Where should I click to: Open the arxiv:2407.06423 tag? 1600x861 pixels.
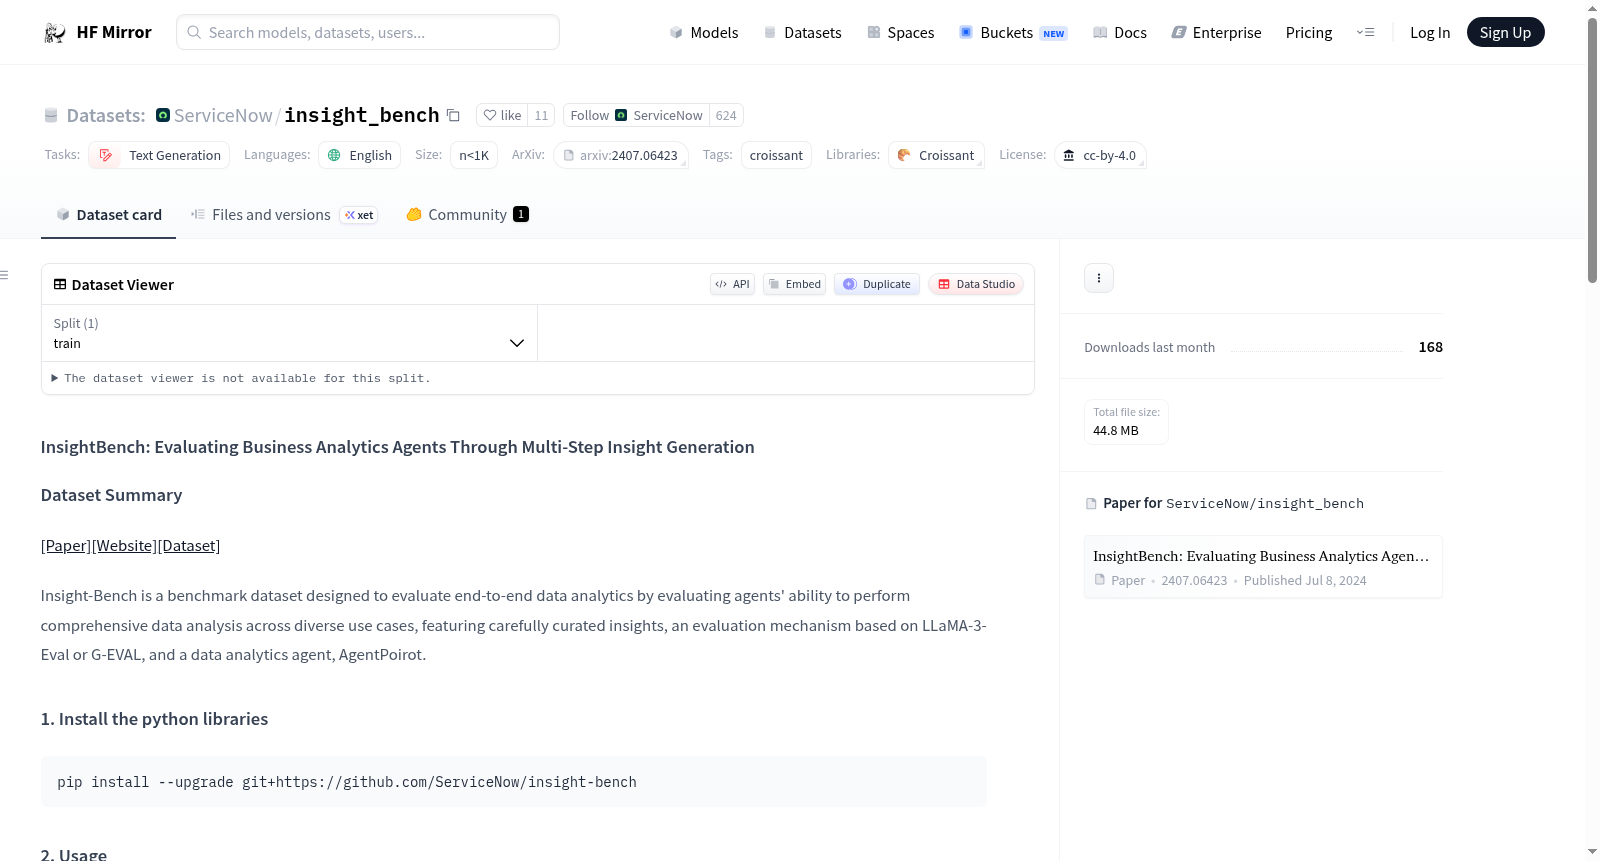point(621,155)
